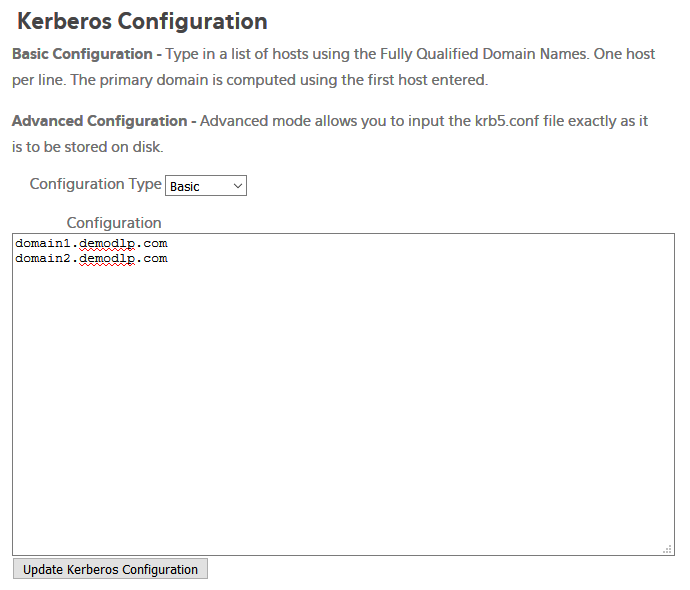The image size is (690, 590).
Task: Click Update Kerberos Configuration button
Action: (110, 569)
